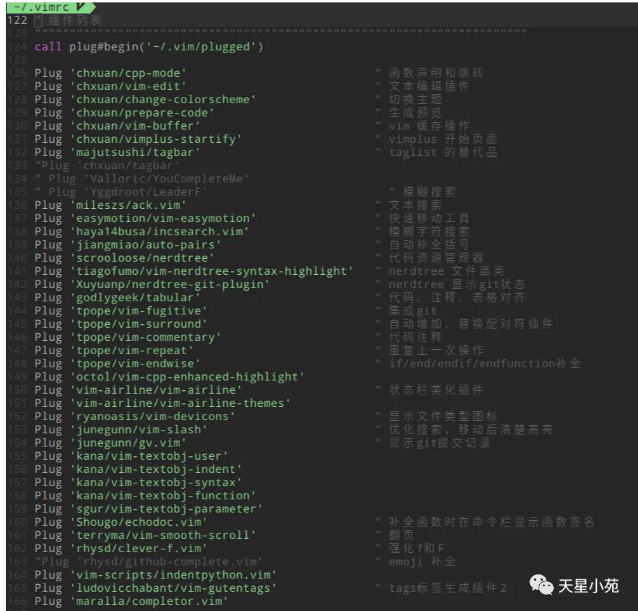Click 'tpope/vim-commentary' plugin line
This screenshot has height=611, width=638.
128,337
